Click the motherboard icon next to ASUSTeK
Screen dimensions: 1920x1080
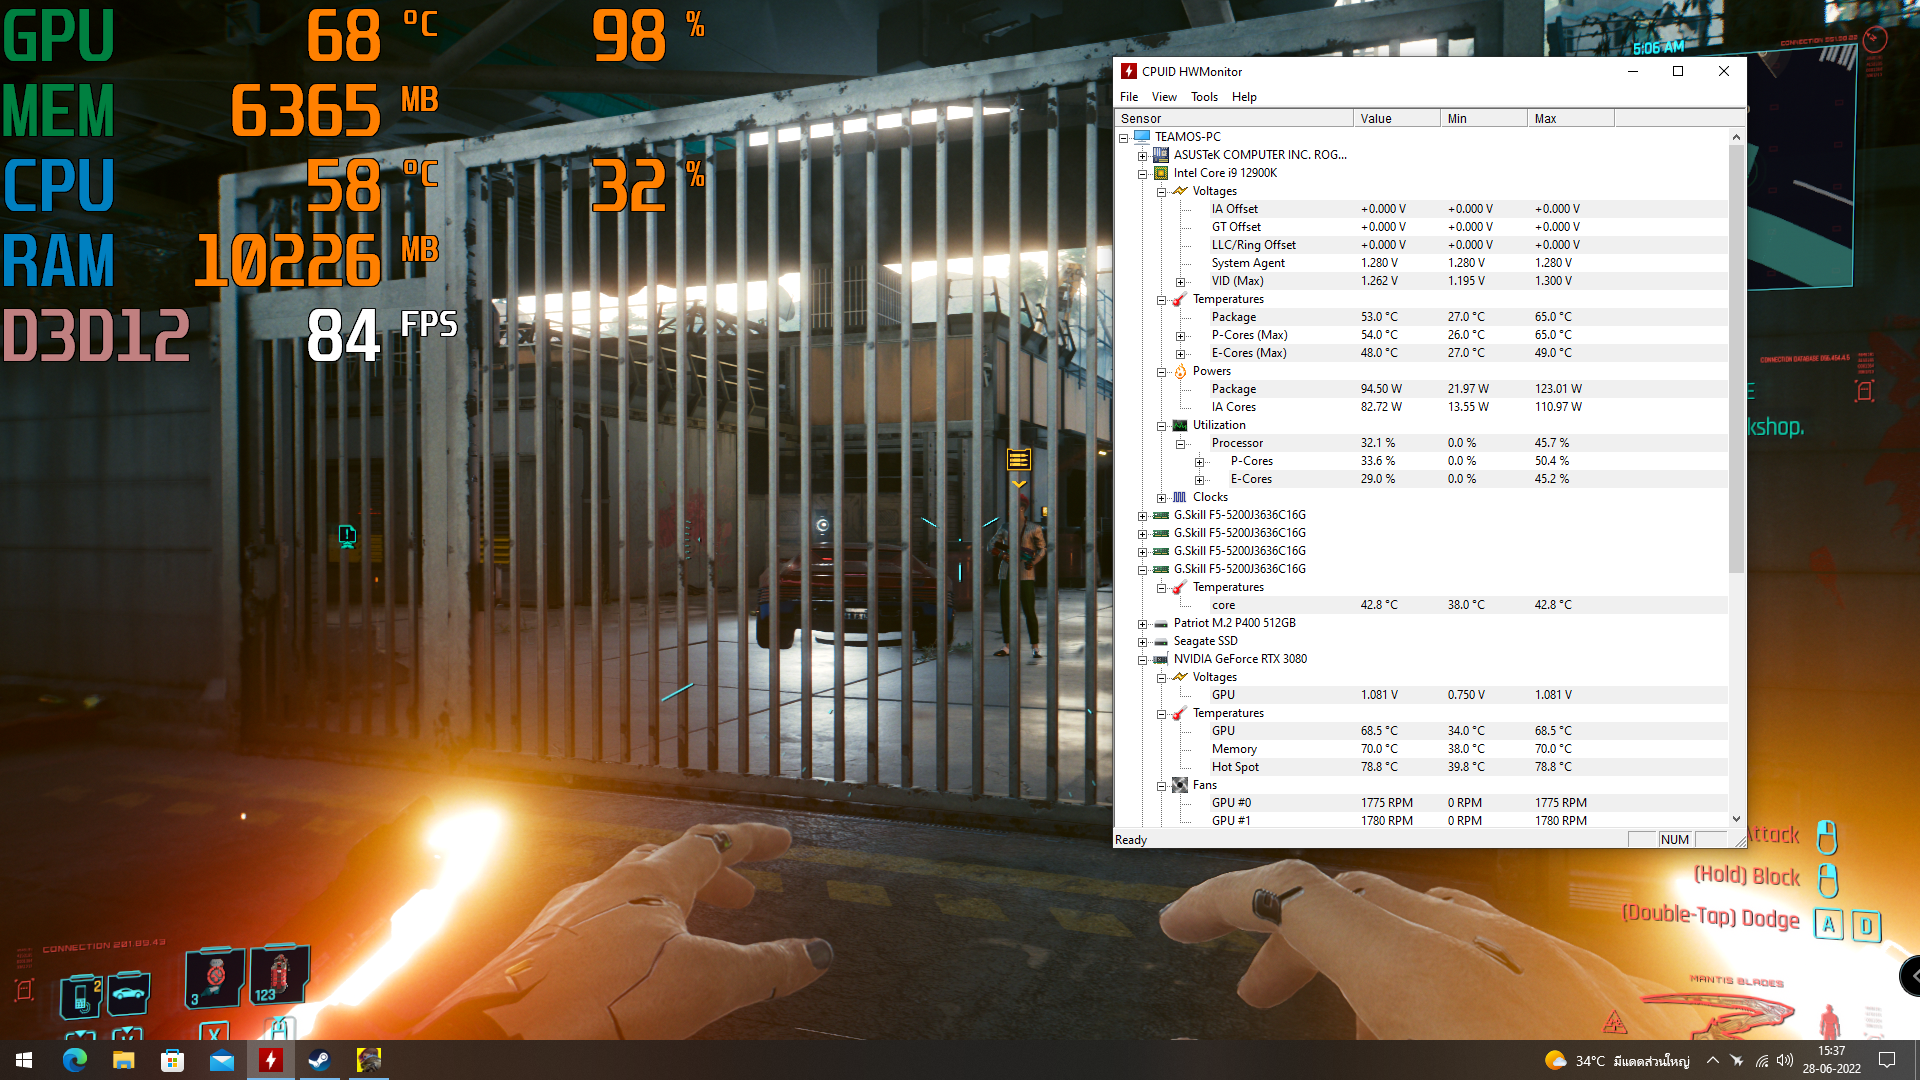pos(1161,155)
